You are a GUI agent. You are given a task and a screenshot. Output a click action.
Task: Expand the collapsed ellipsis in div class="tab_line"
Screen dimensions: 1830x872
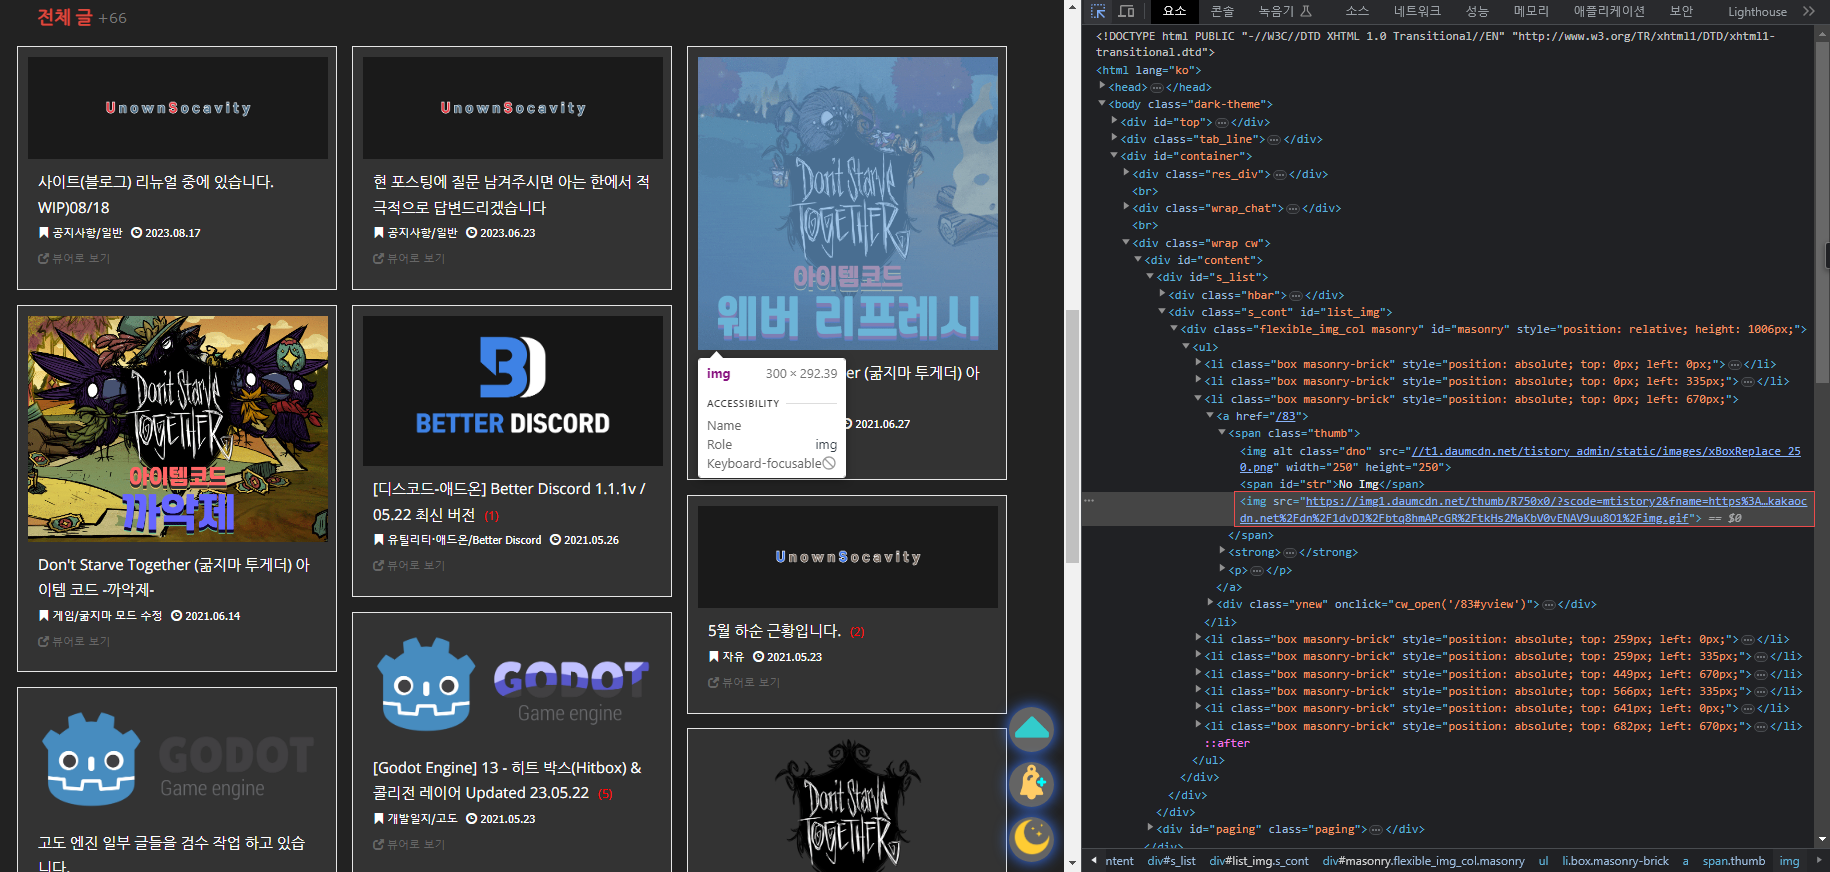click(x=1274, y=139)
